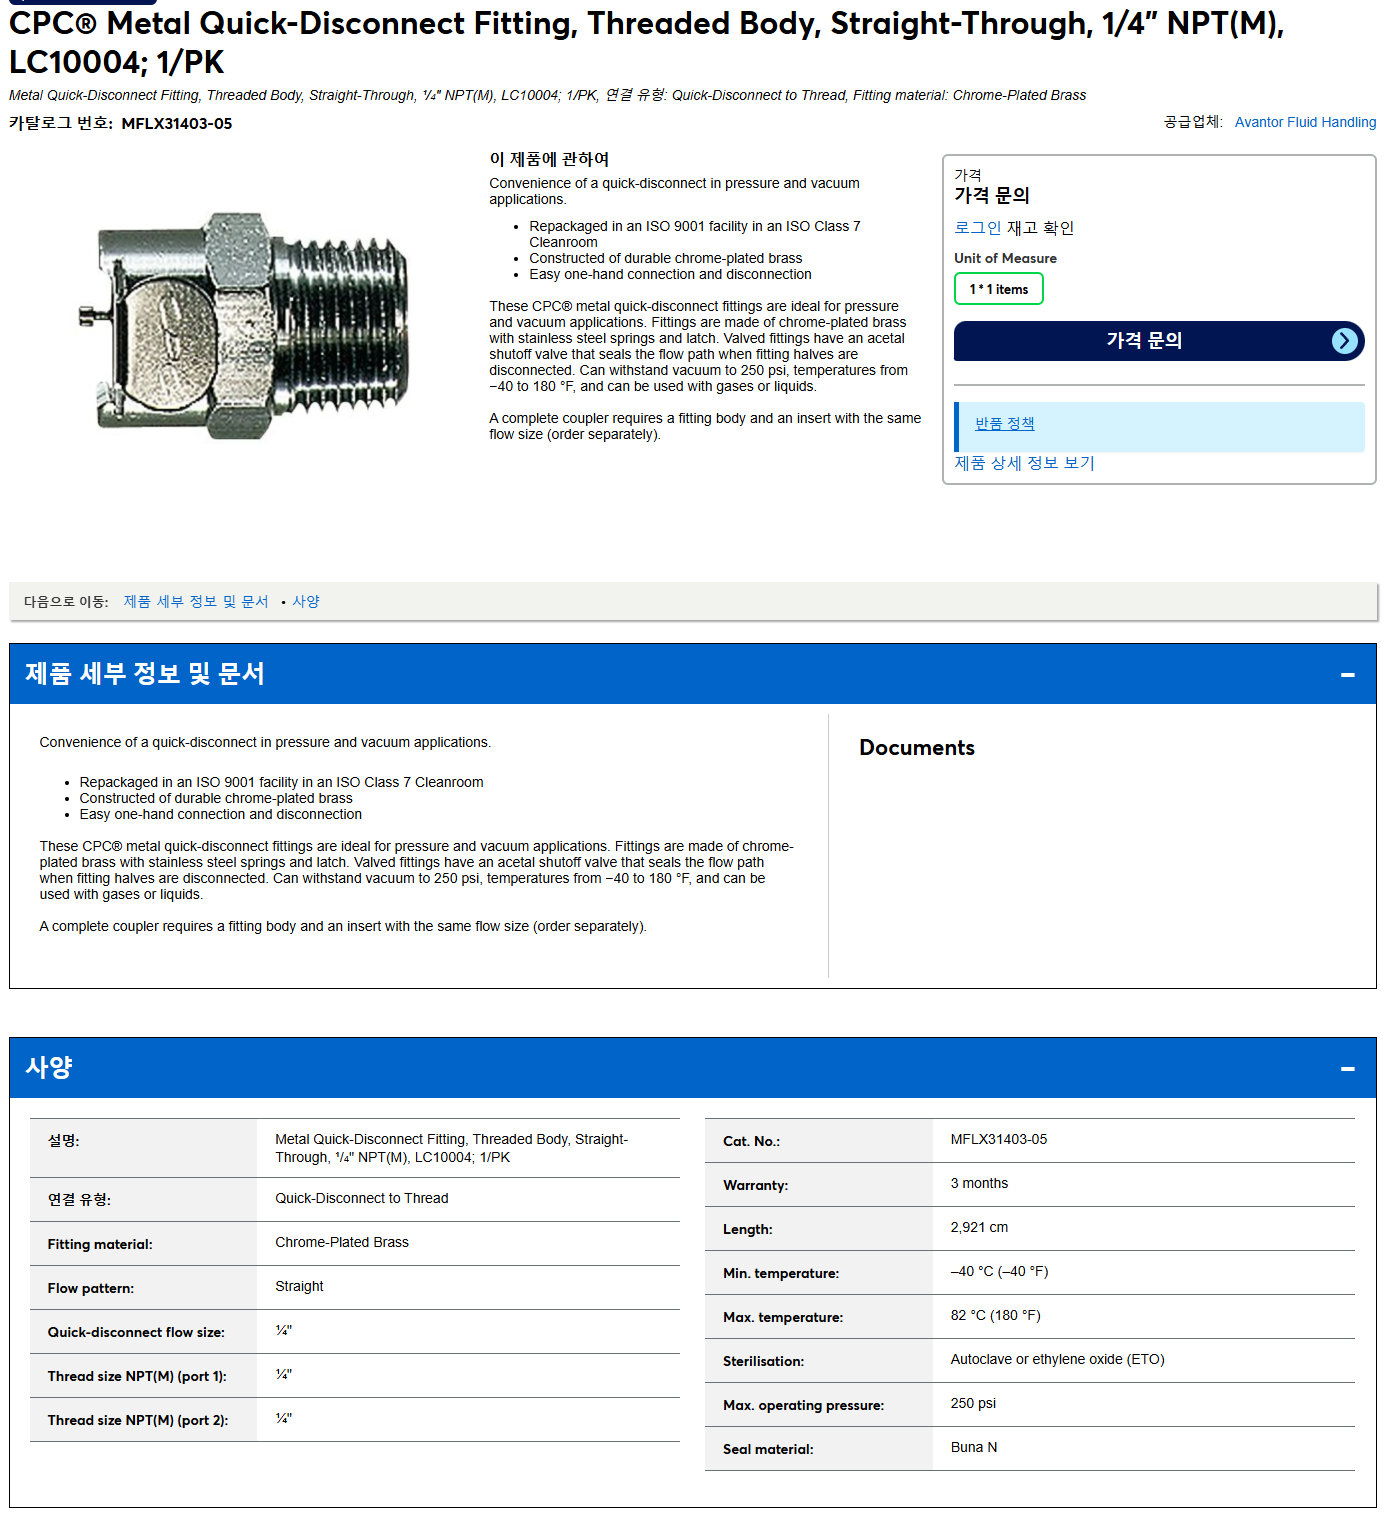Click the 사양 section header bar
Viewport: 1384px width, 1528px height.
[x=692, y=1068]
